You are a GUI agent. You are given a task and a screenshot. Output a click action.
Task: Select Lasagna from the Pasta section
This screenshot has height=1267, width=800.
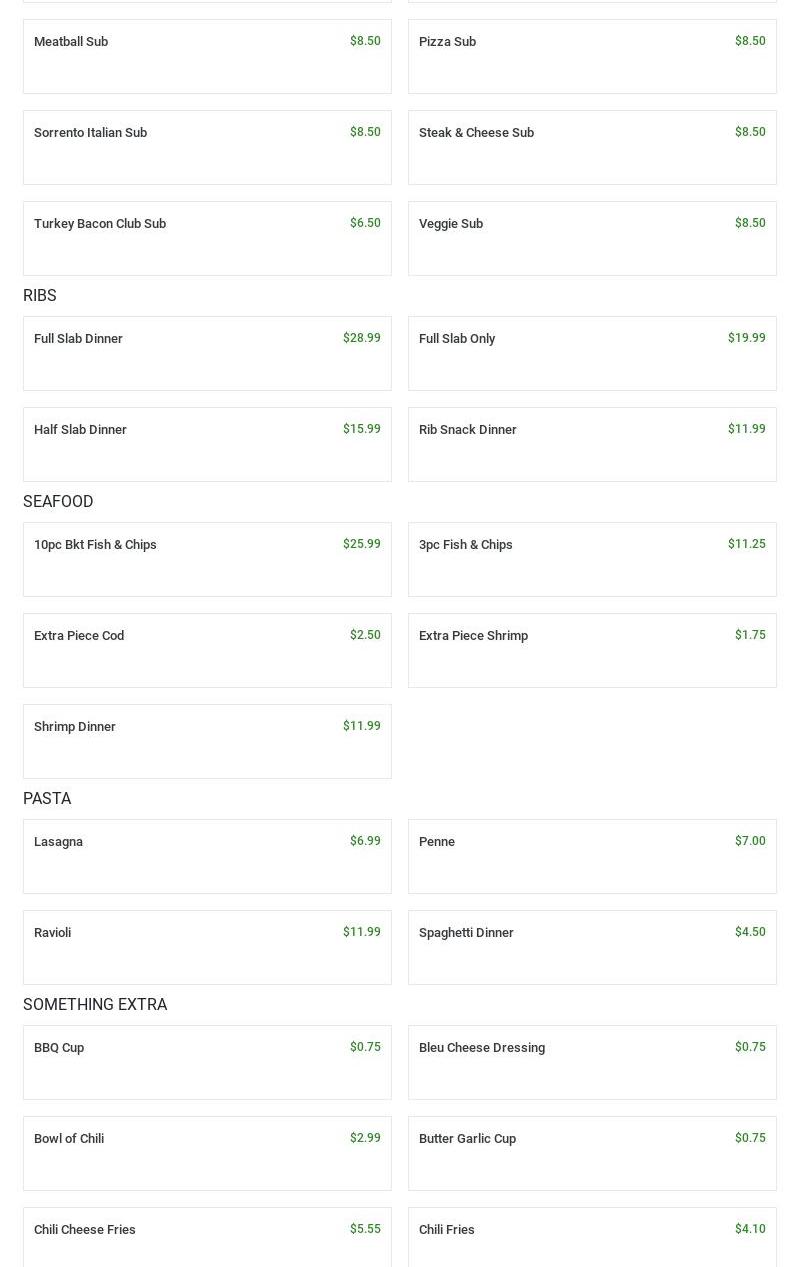pos(207,856)
